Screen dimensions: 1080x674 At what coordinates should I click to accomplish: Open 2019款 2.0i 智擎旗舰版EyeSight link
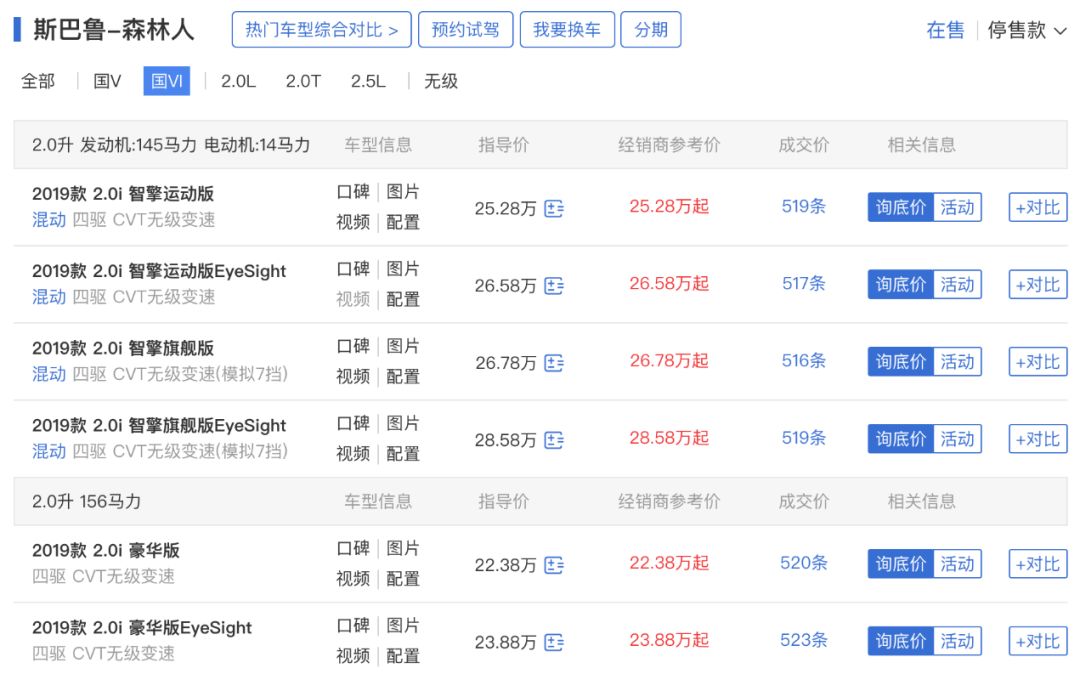tap(158, 425)
